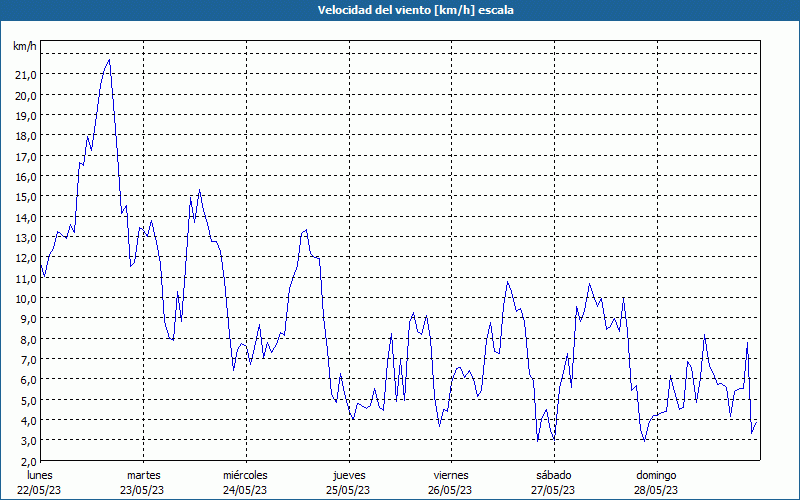The image size is (800, 500).
Task: Click the 21,0 value on the y-axis
Action: pos(26,75)
